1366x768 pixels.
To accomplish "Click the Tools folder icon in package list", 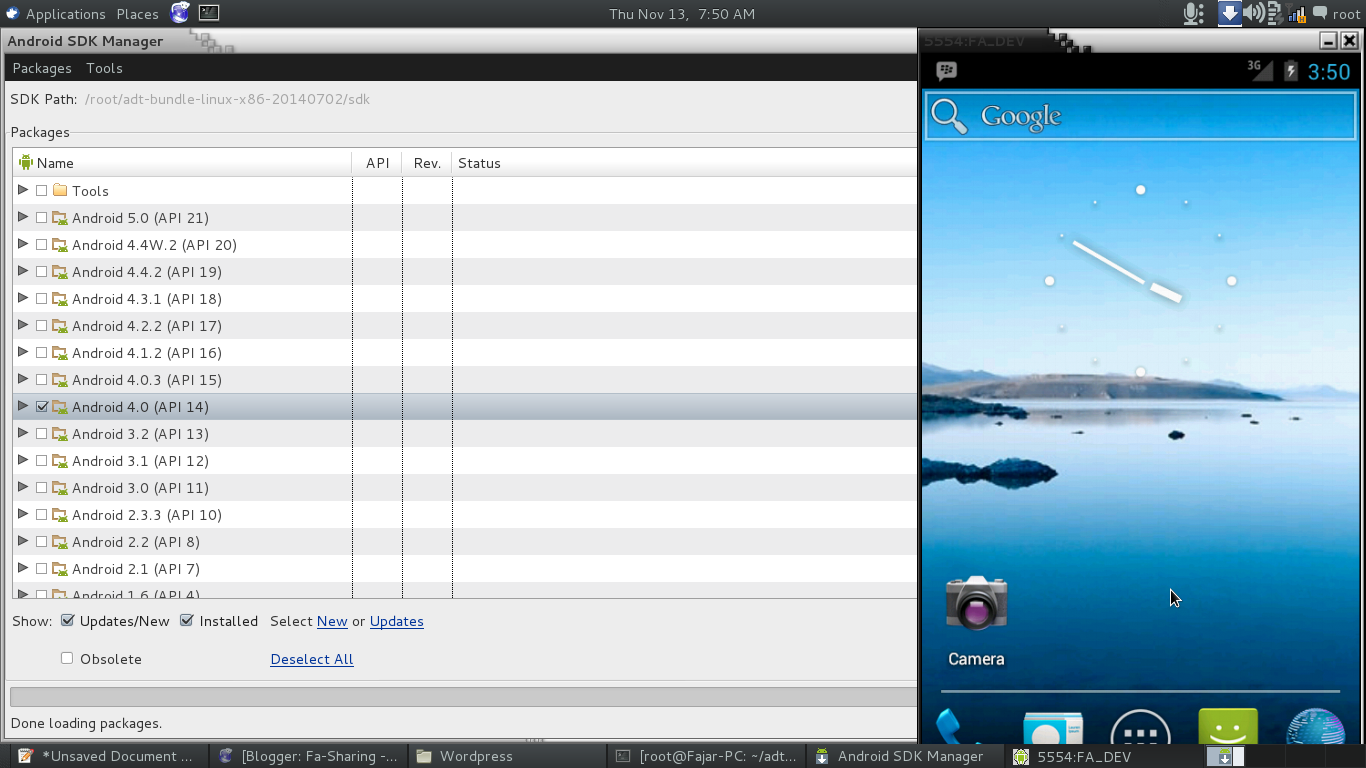I will click(x=60, y=190).
